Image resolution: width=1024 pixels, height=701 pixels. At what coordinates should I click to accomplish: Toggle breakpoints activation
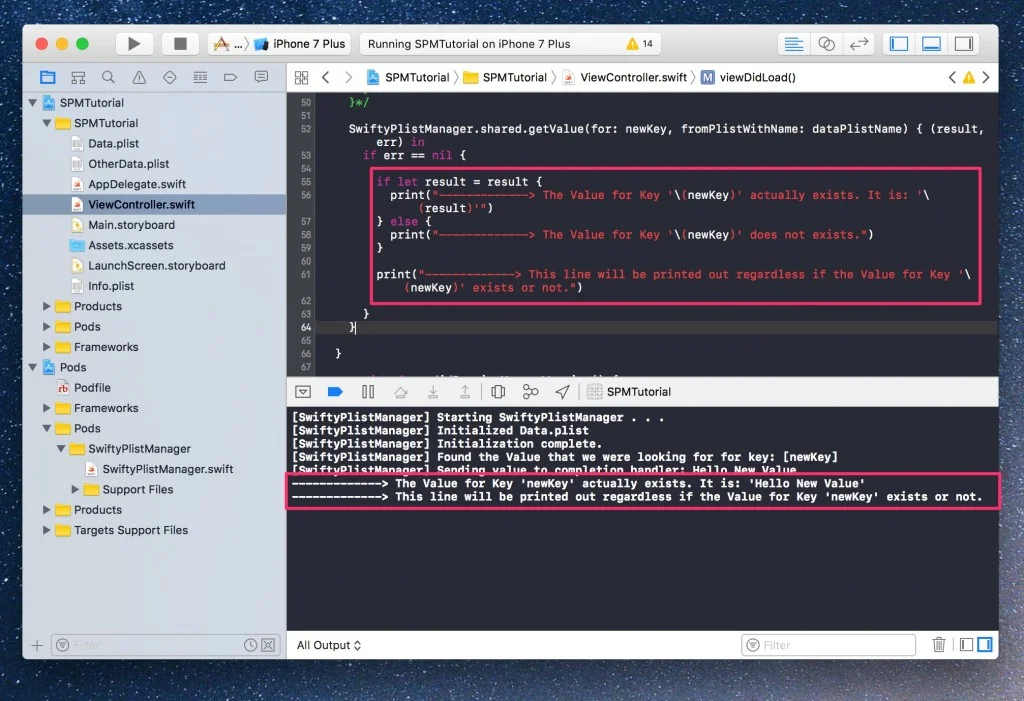pyautogui.click(x=335, y=391)
